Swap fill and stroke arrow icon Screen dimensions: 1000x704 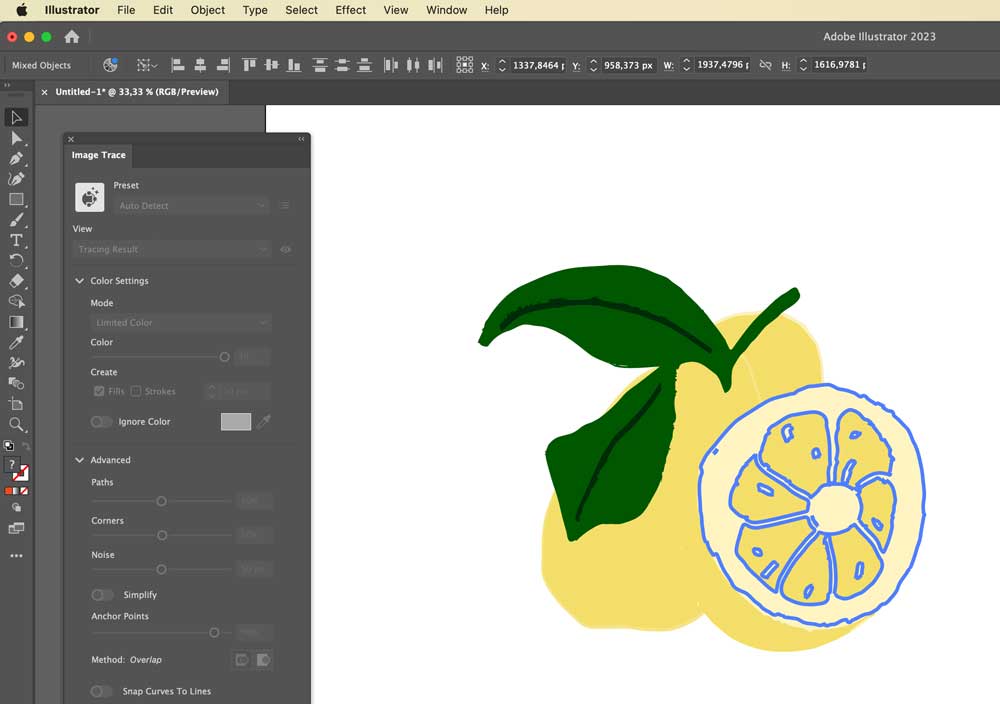(26, 446)
